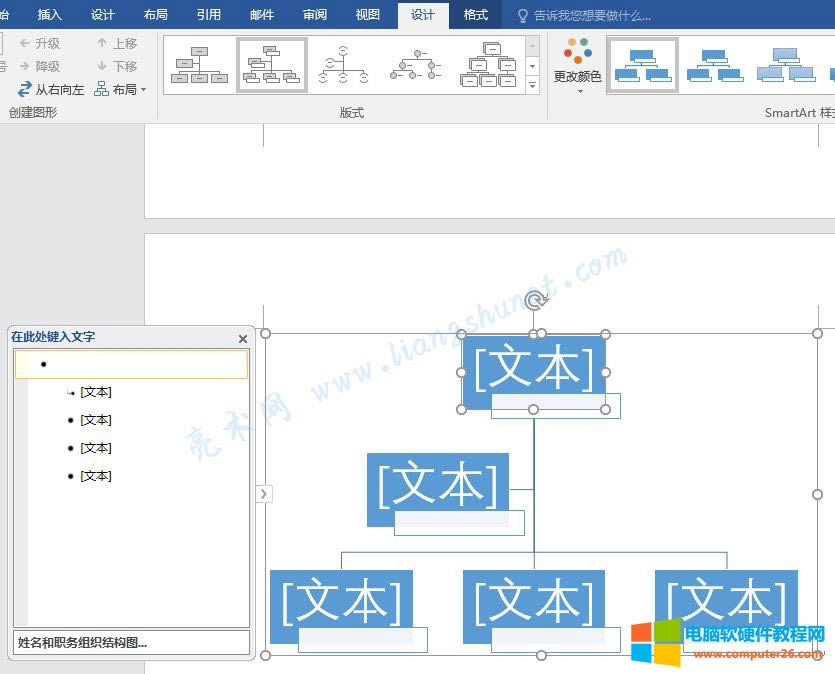
Task: Click the right-middle sizing handle of SmartArt frame
Action: point(817,495)
